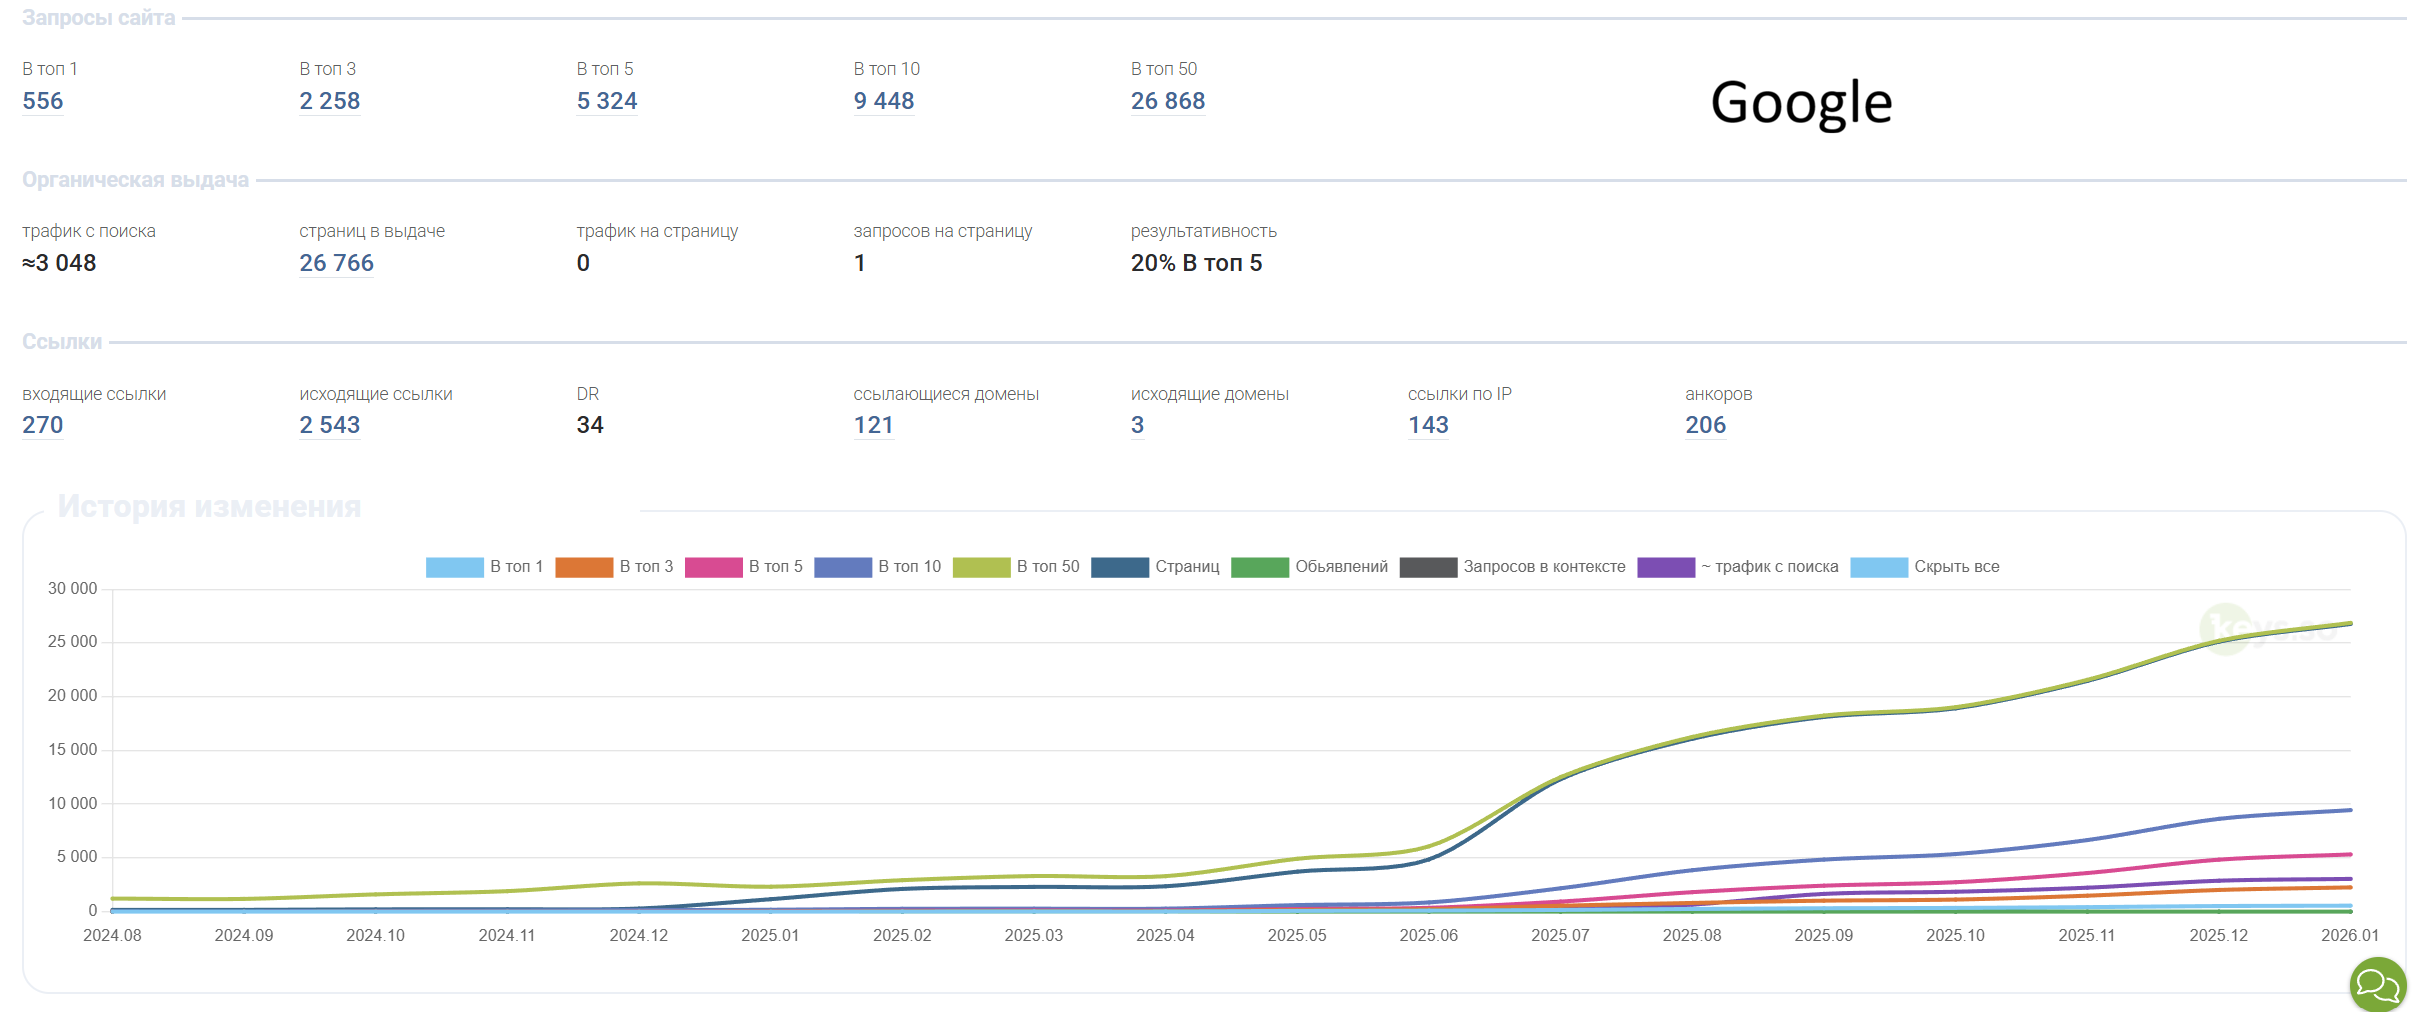Open the 143 links by IP value
The image size is (2425, 1012).
[x=1429, y=425]
